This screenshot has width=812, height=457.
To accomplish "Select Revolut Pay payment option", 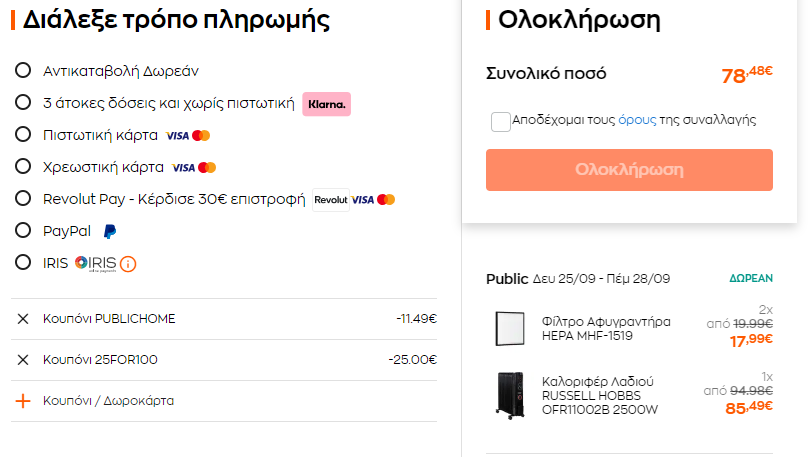I will pyautogui.click(x=23, y=198).
